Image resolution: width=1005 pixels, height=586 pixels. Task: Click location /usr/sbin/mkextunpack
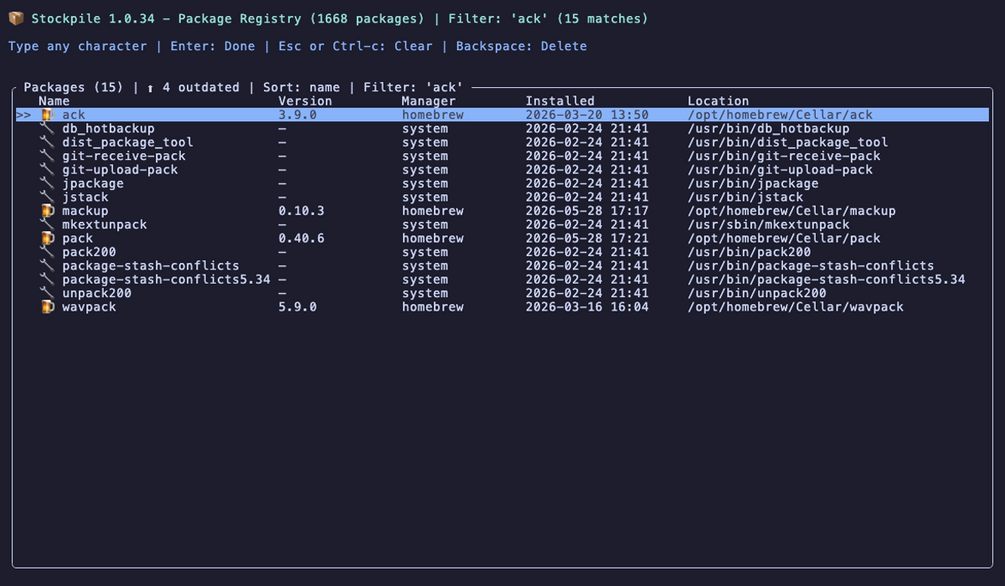pos(768,224)
